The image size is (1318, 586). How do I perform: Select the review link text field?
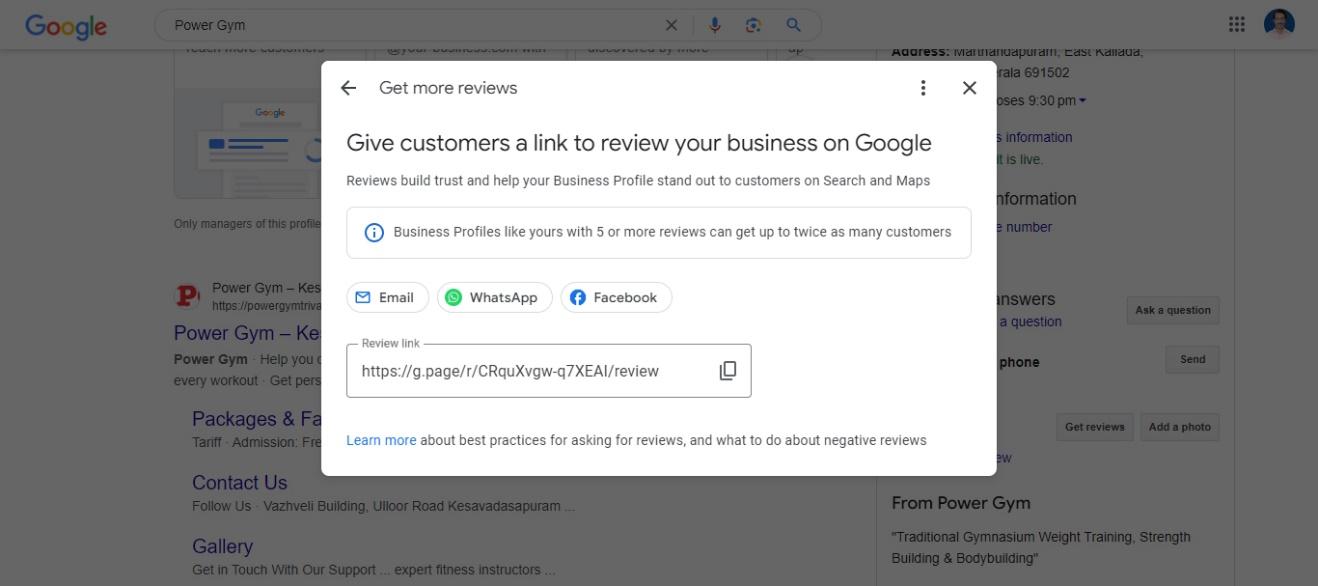(x=548, y=371)
